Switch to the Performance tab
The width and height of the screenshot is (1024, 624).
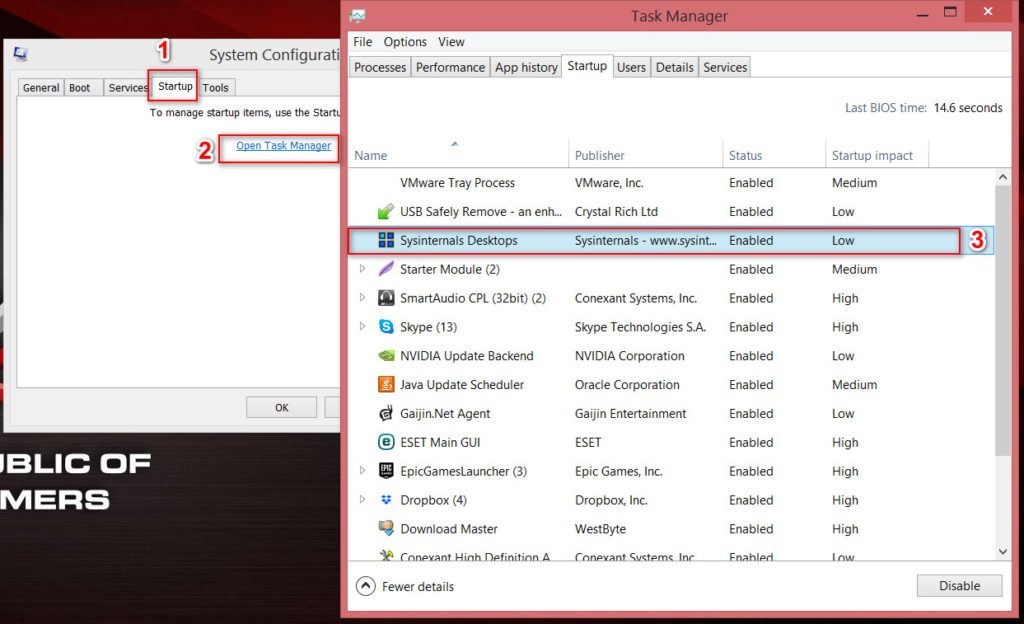tap(451, 67)
